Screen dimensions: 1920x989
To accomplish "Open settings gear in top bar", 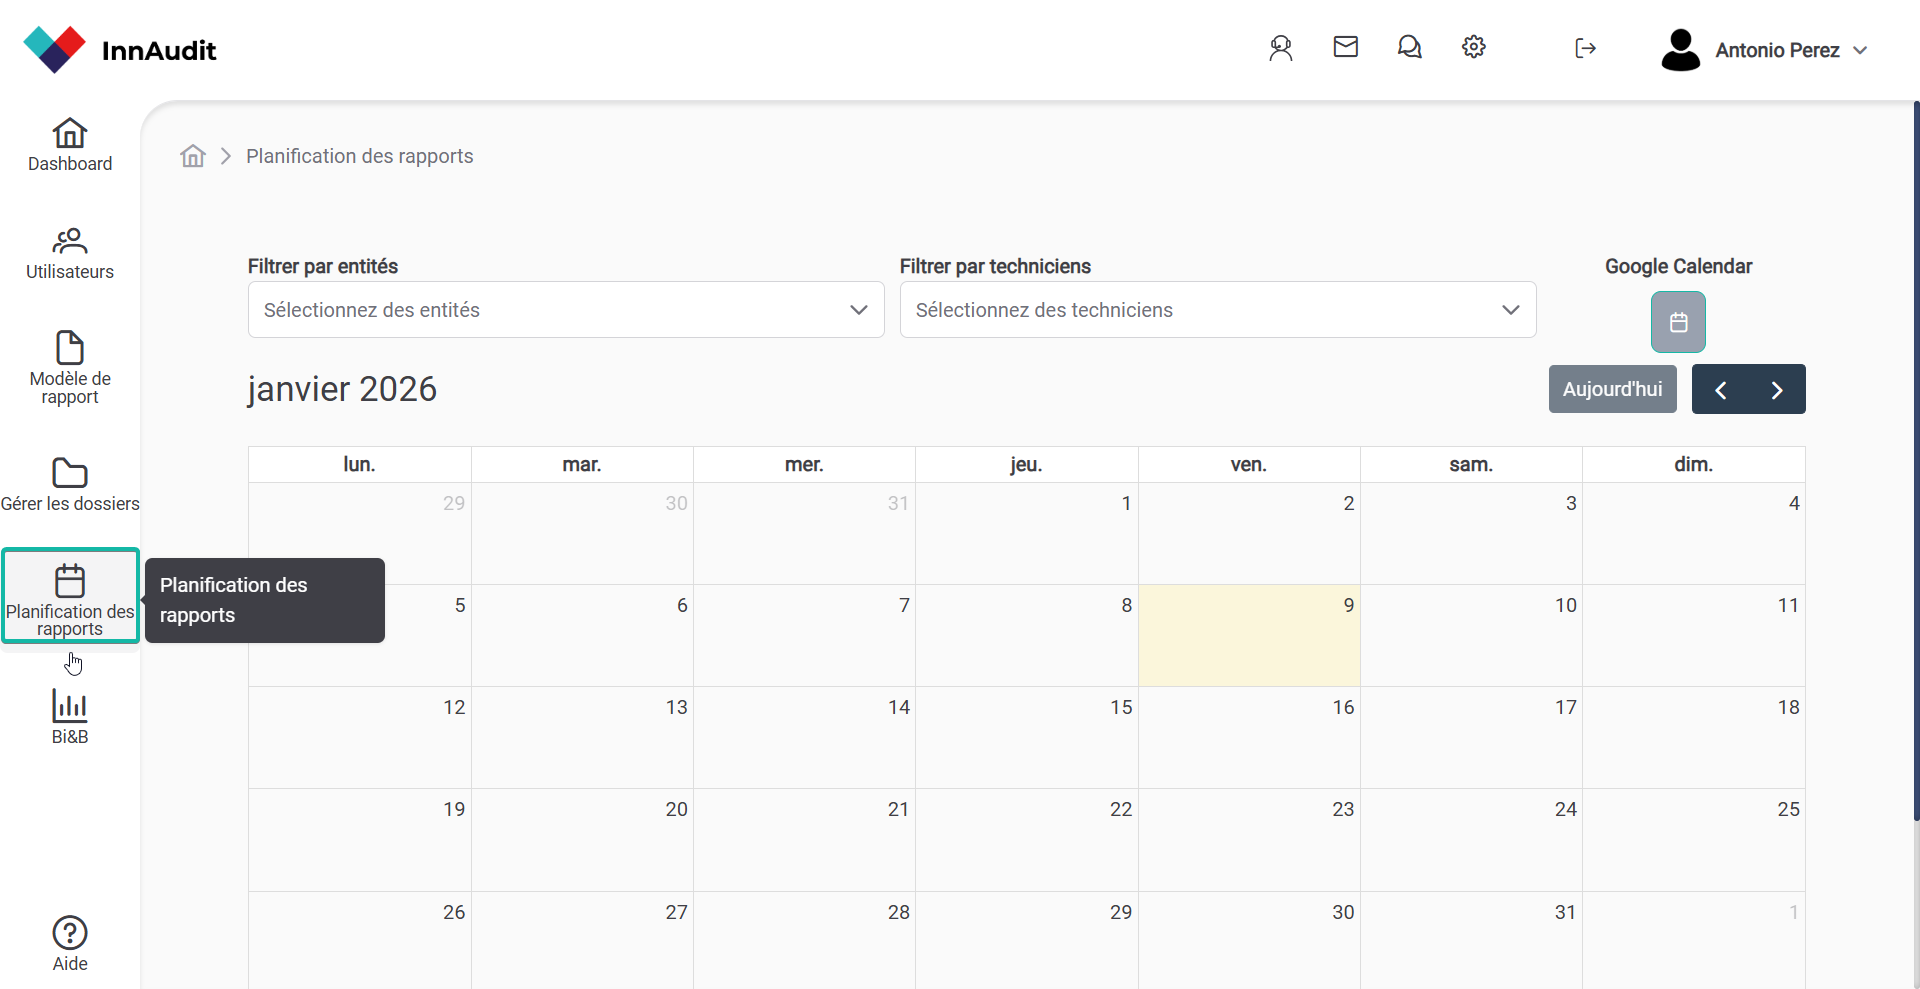I will [x=1473, y=47].
